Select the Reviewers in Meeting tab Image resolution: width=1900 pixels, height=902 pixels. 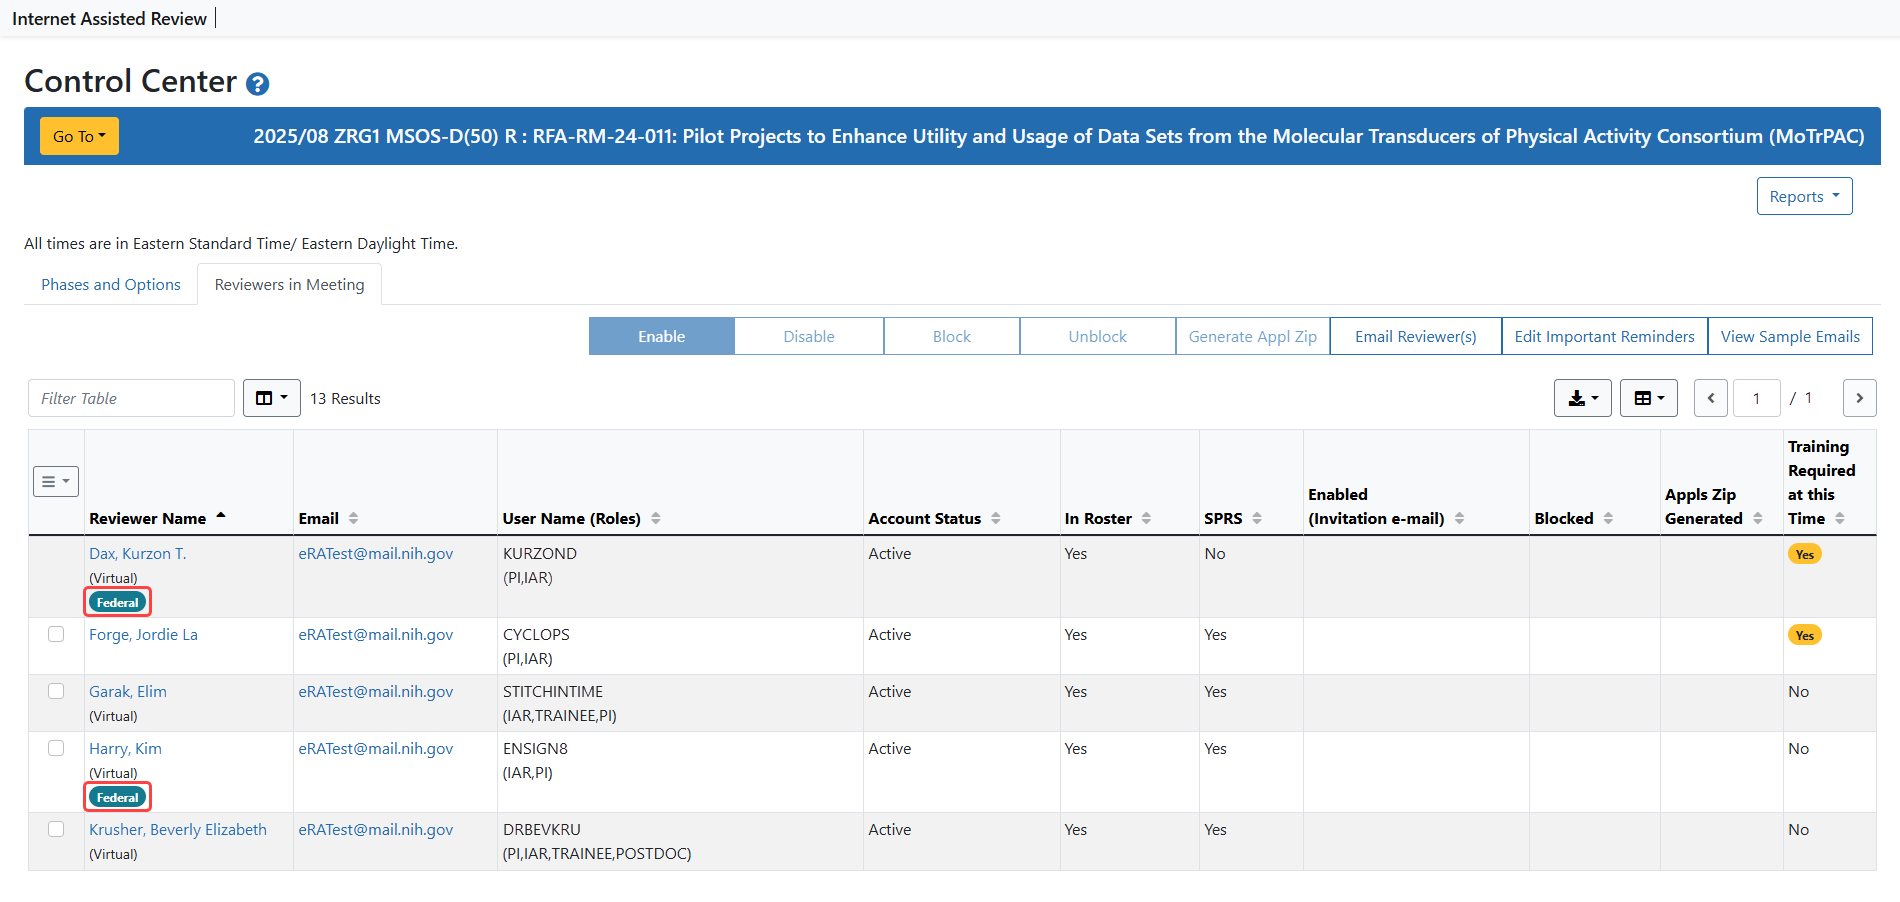click(289, 284)
